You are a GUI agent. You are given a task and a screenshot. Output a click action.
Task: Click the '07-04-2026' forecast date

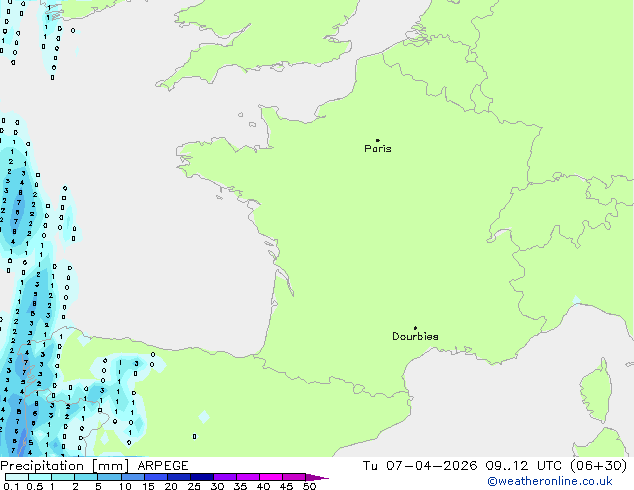431,466
